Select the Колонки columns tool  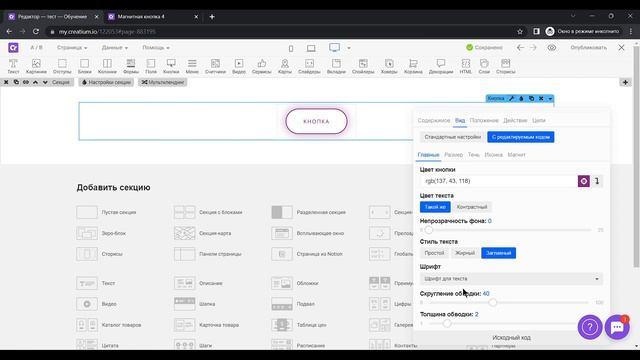pyautogui.click(x=107, y=66)
